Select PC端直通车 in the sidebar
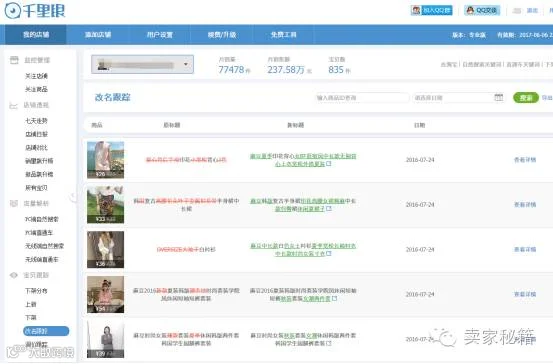The image size is (553, 364). [39, 232]
